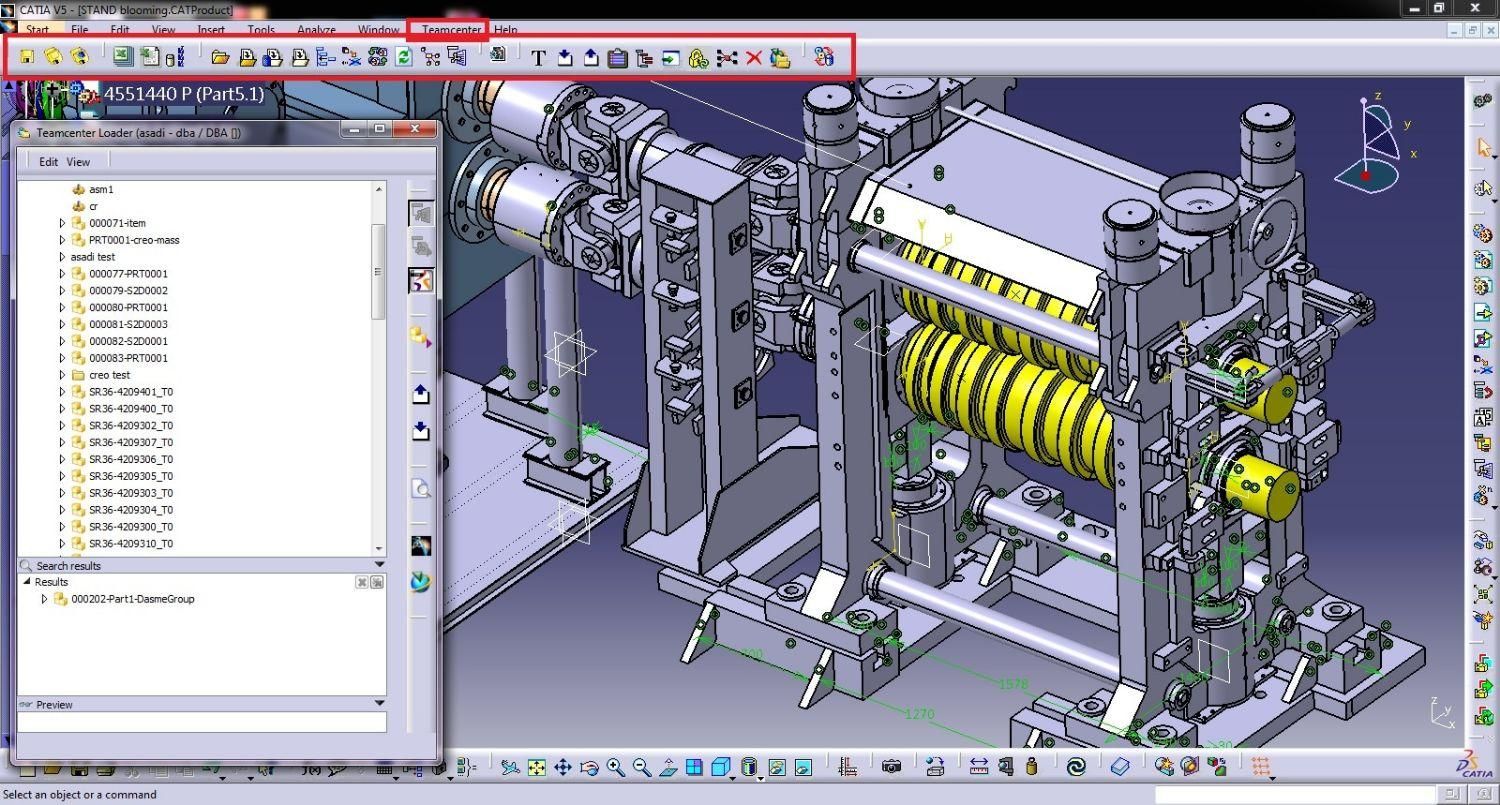Viewport: 1500px width, 805px height.
Task: Collapse the Results node
Action: (x=27, y=582)
